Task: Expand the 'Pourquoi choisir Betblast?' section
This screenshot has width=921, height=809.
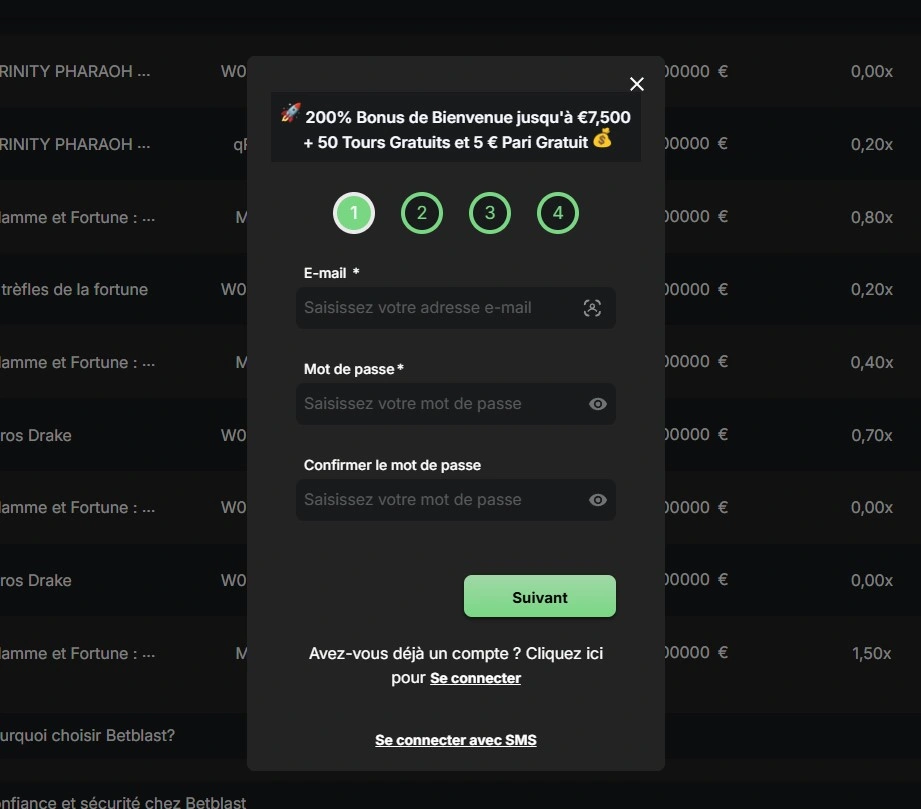Action: 88,736
